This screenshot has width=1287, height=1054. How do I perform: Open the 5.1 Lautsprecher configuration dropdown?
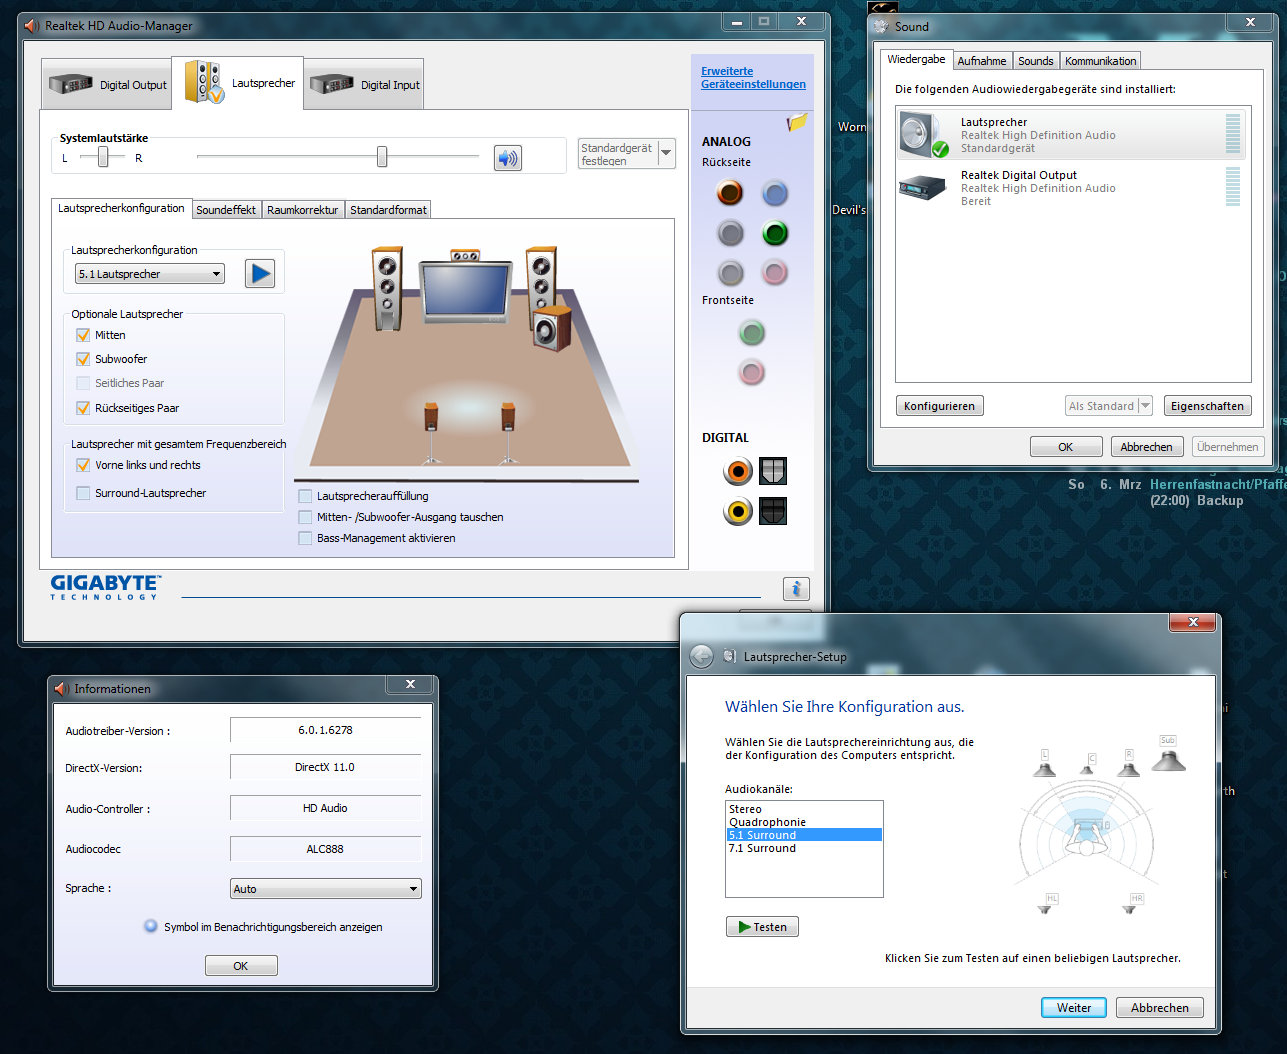[x=150, y=274]
